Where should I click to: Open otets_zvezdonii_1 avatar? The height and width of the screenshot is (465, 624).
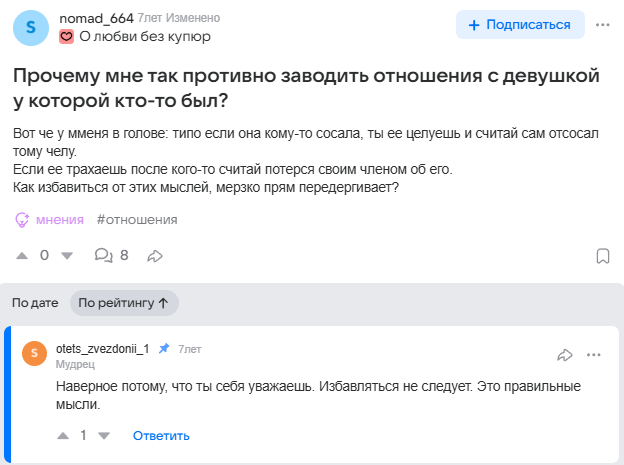coord(34,353)
